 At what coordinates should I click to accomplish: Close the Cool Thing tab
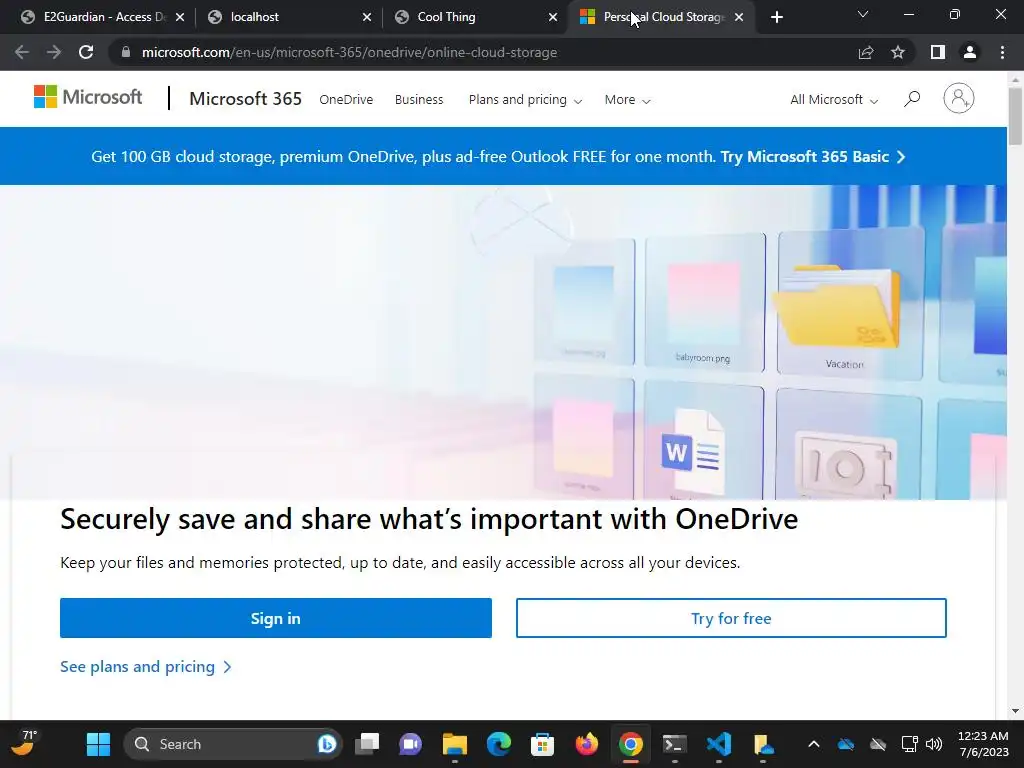553,17
